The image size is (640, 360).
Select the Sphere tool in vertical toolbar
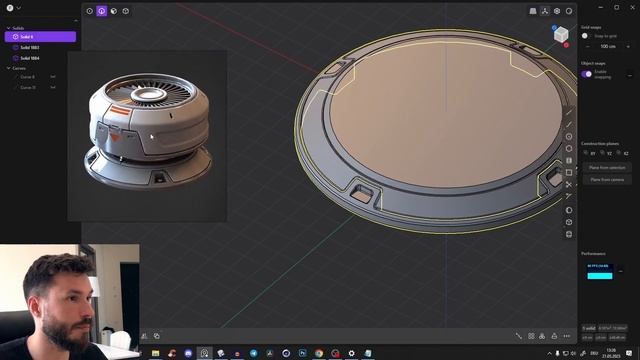(x=569, y=210)
